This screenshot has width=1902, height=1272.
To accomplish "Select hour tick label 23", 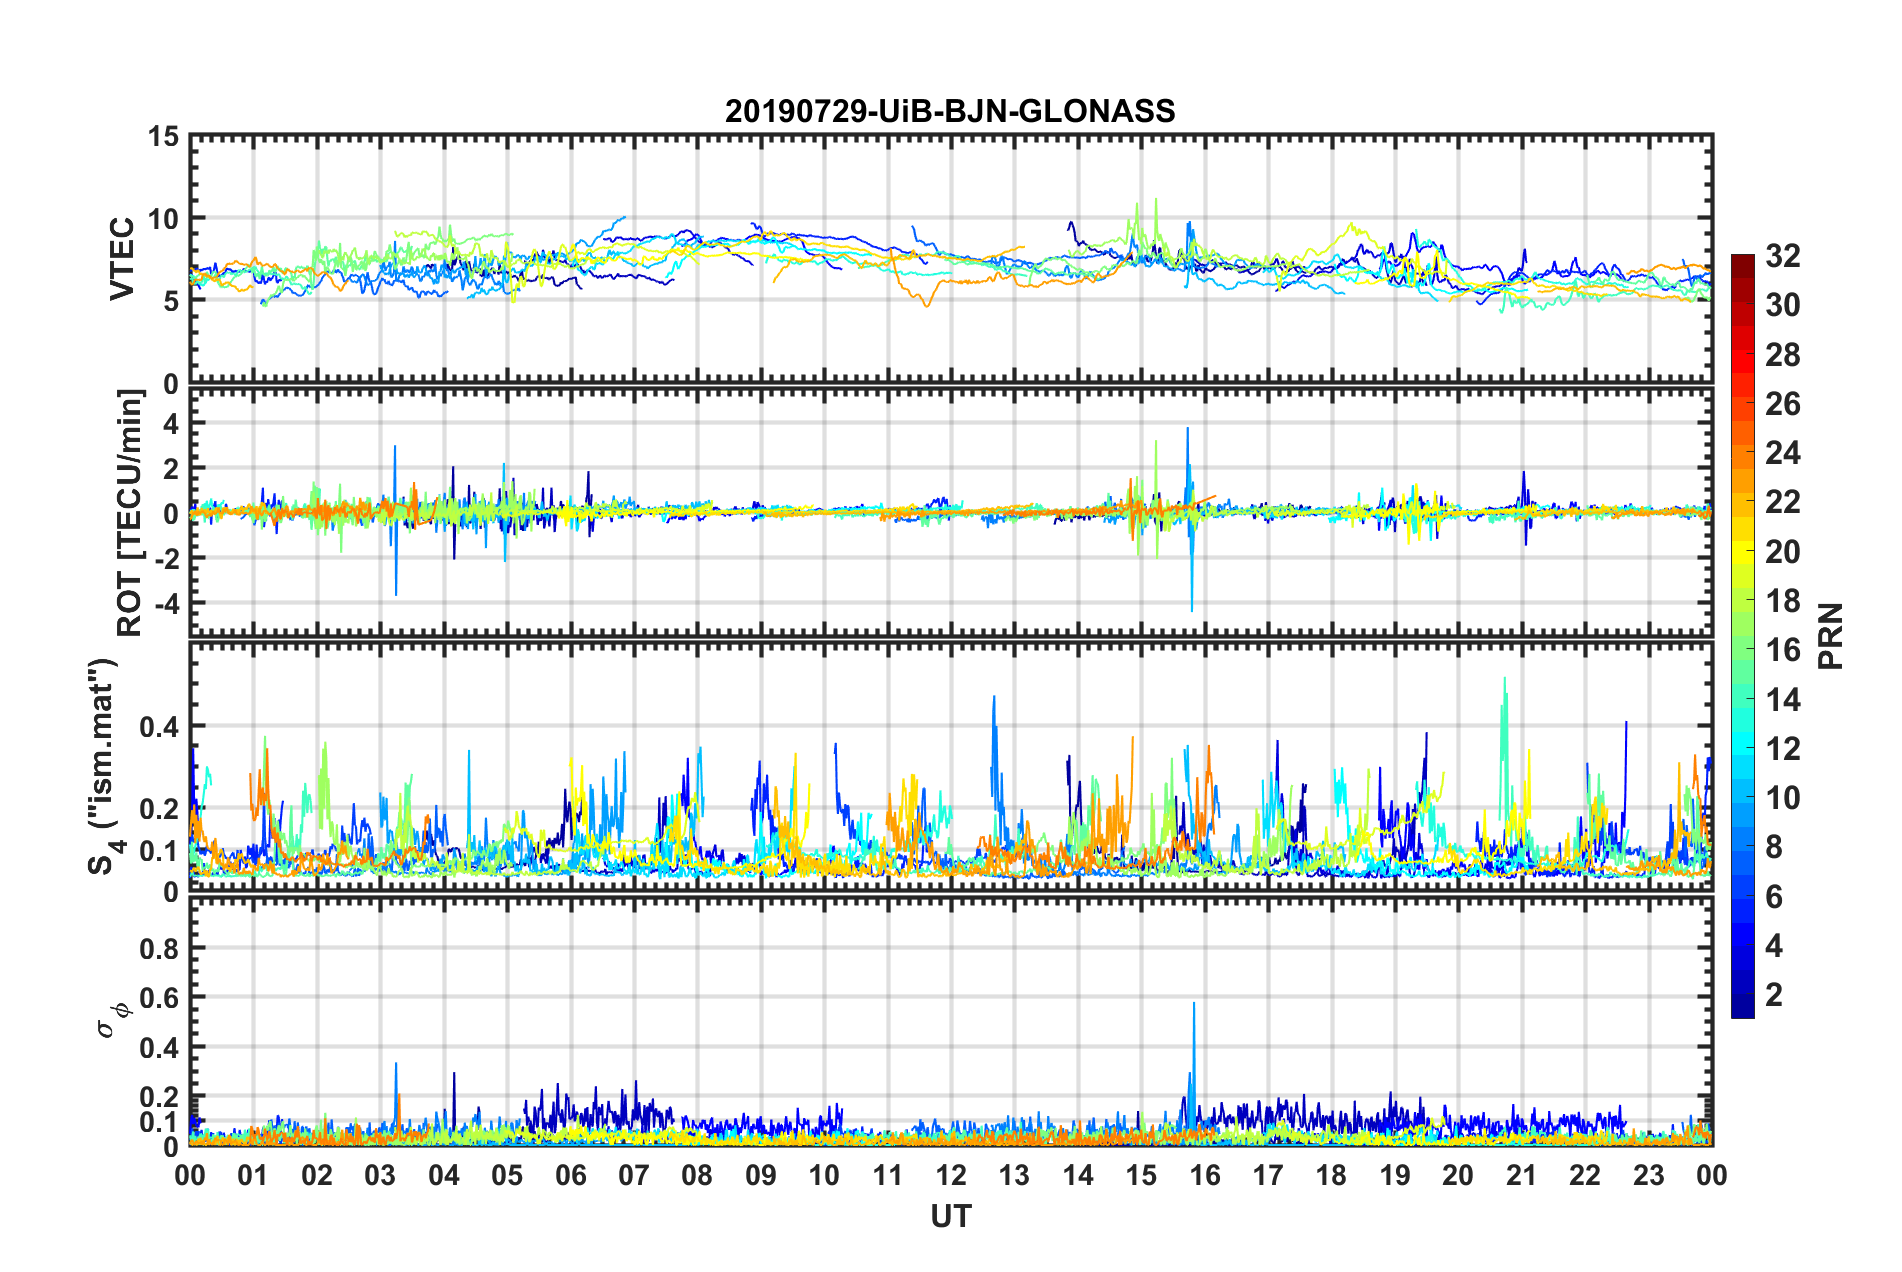I will tap(1649, 1175).
